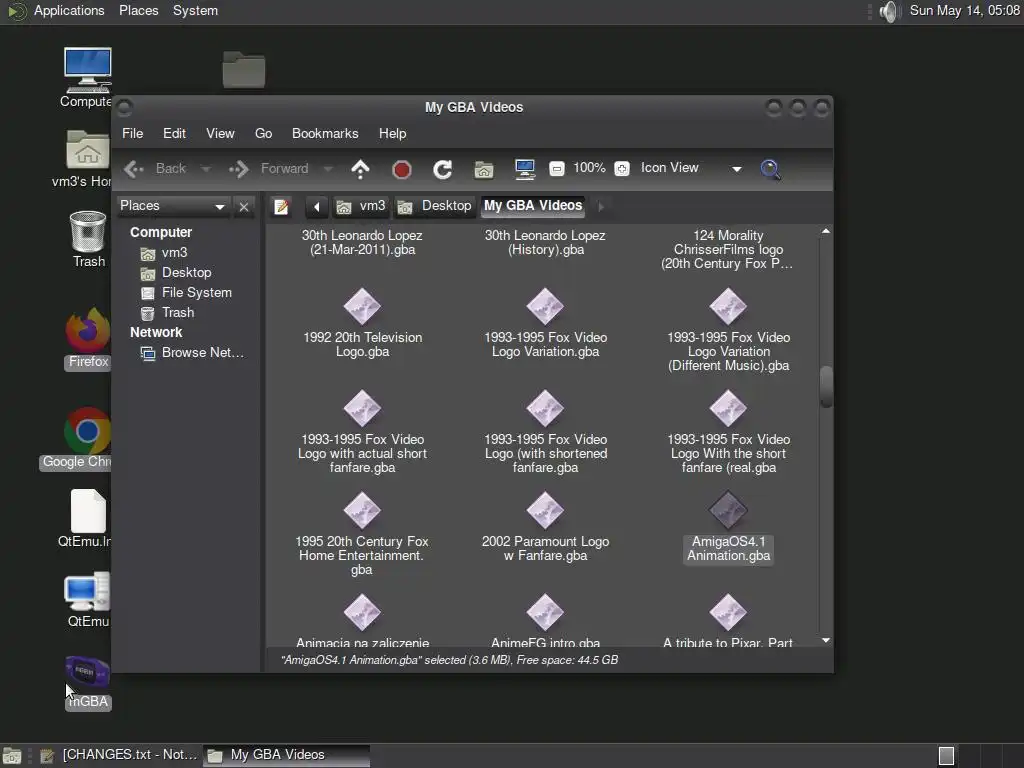The image size is (1024, 768).
Task: Open System panel menu
Action: pyautogui.click(x=195, y=10)
